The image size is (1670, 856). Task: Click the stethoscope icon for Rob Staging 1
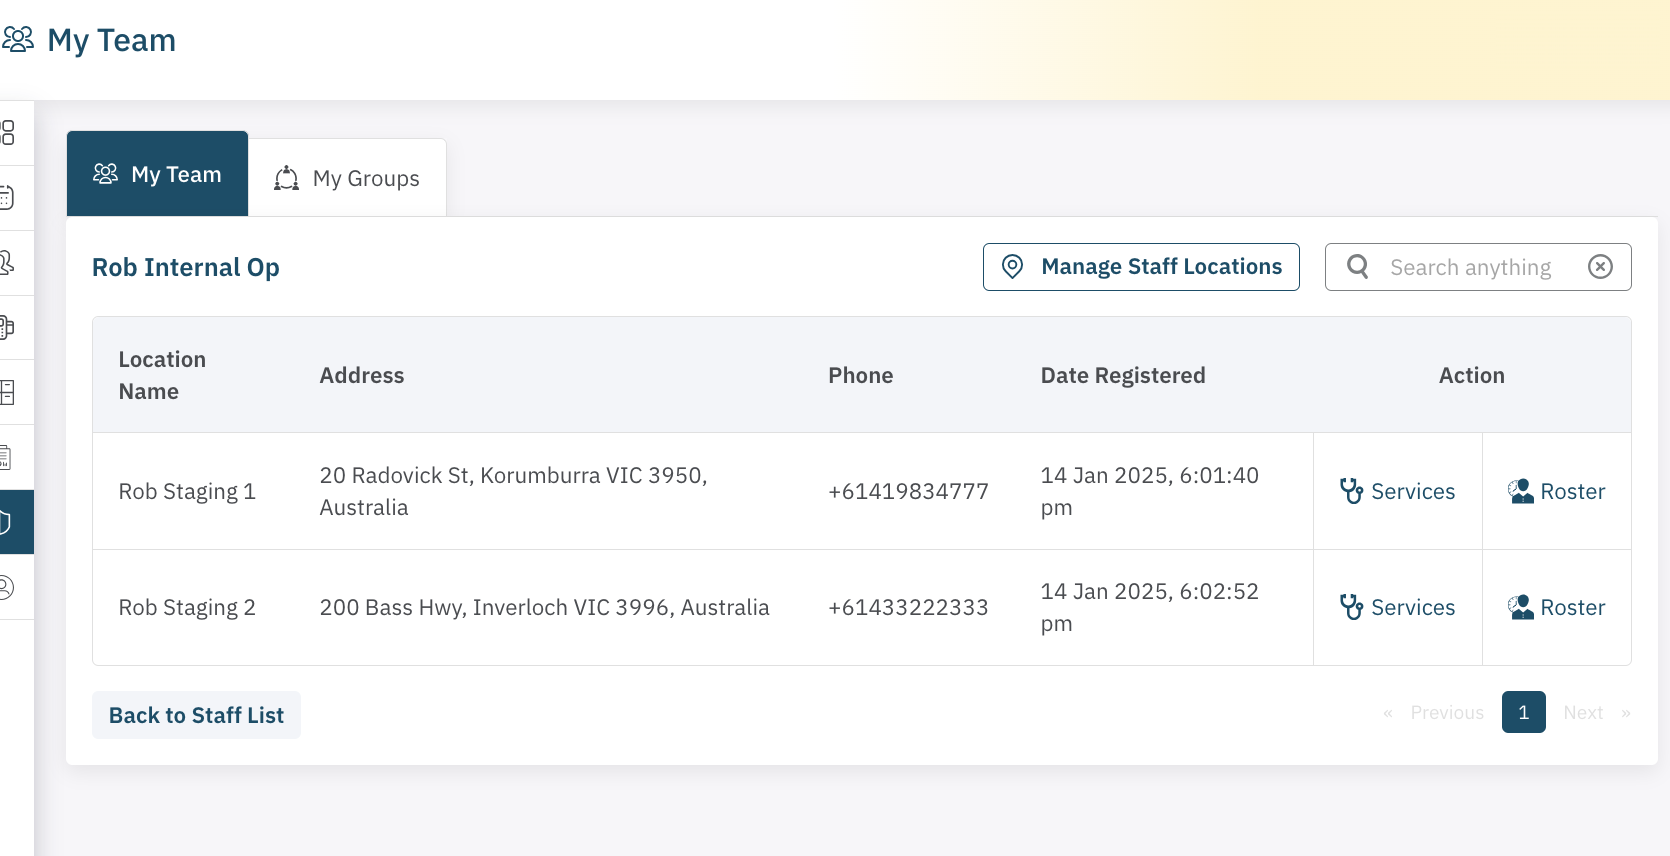pos(1351,491)
